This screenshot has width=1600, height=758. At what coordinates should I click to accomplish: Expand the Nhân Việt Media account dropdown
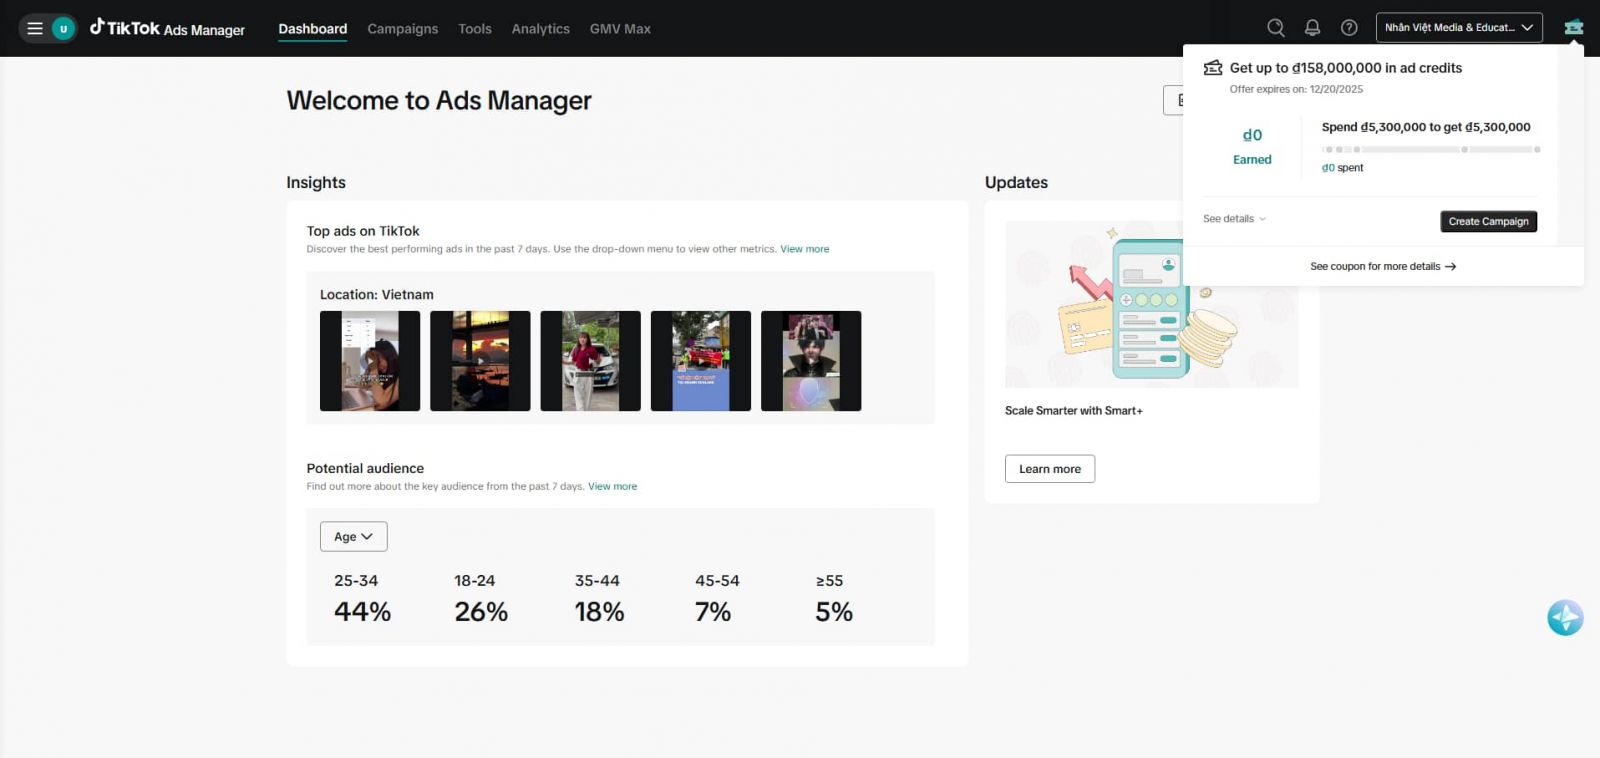1459,28
